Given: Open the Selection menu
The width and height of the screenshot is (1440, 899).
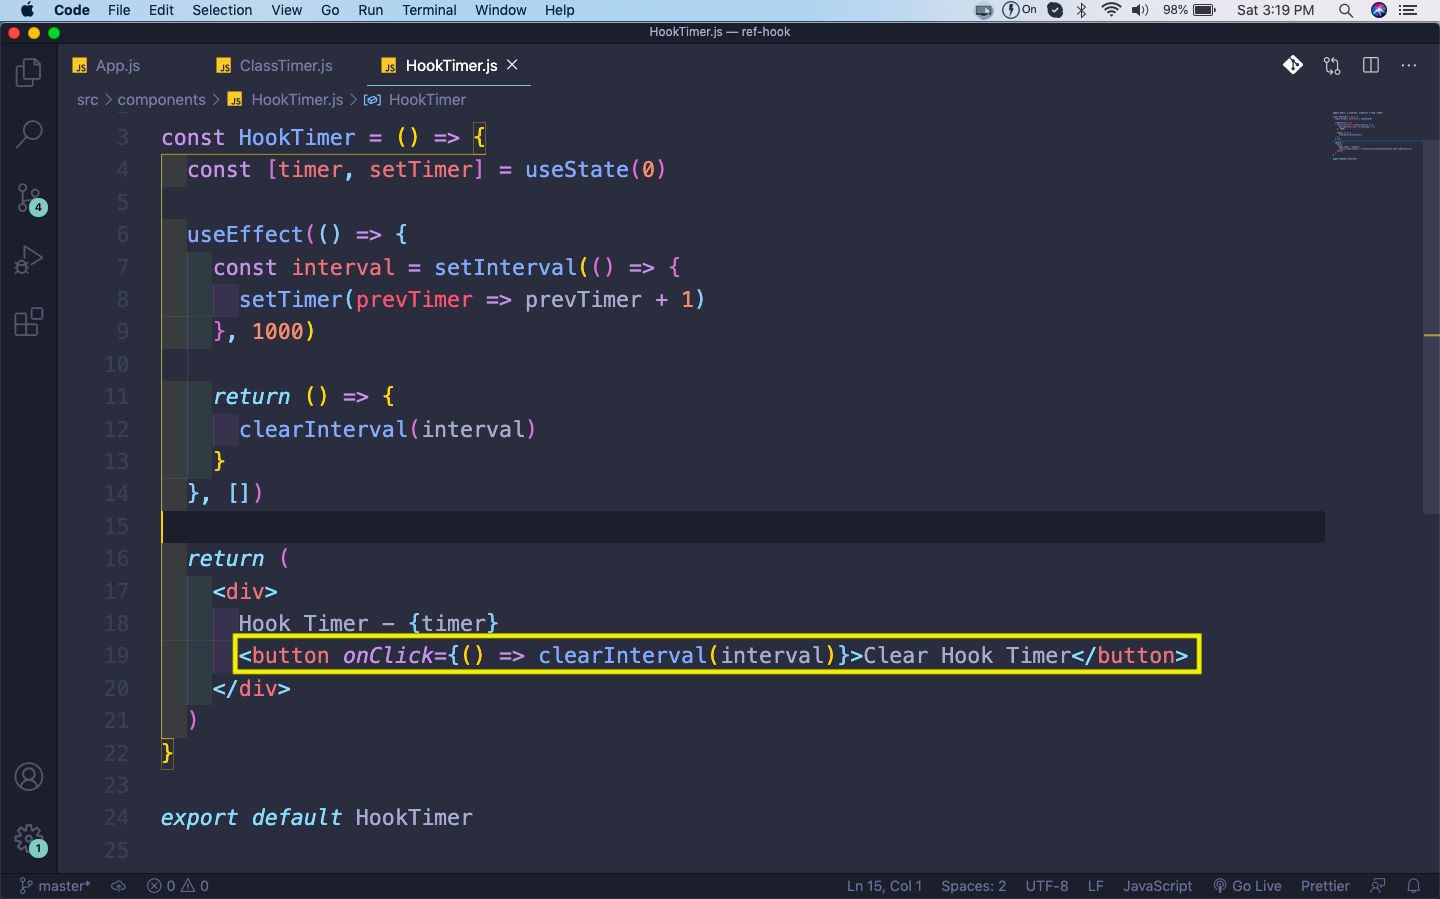Looking at the screenshot, I should 222,10.
